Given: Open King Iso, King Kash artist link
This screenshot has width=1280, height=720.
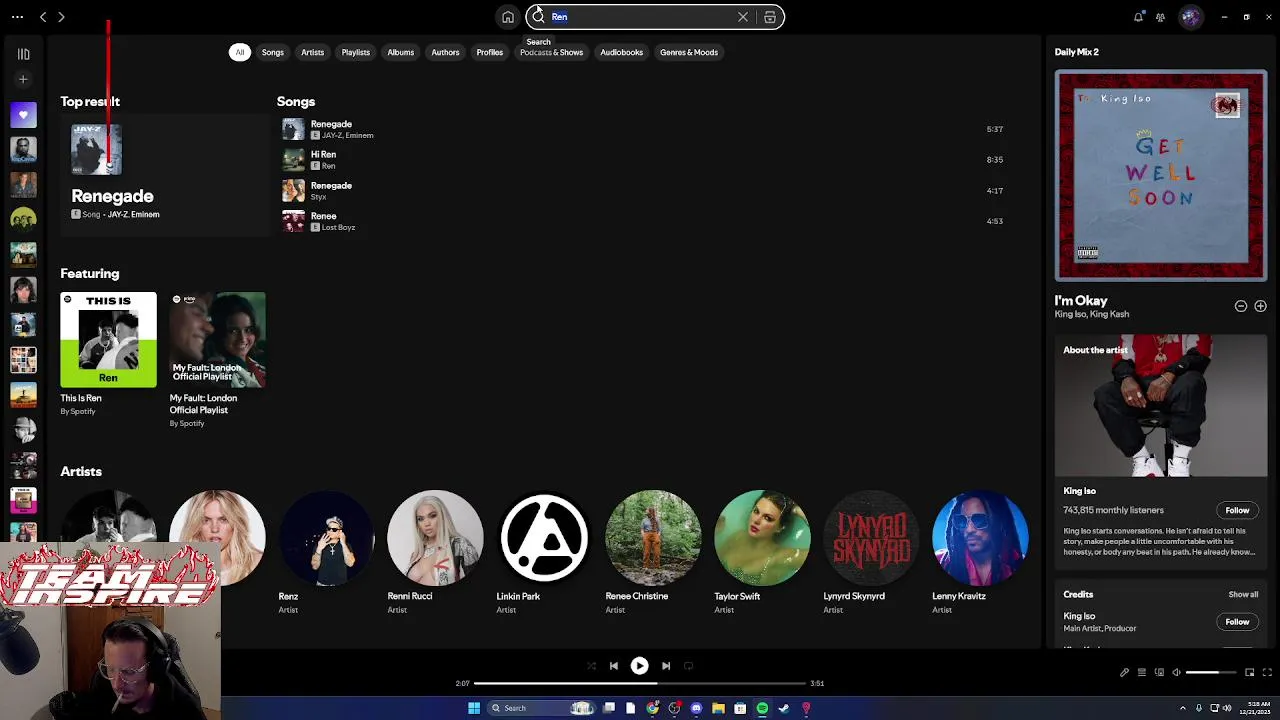Looking at the screenshot, I should (x=1091, y=314).
